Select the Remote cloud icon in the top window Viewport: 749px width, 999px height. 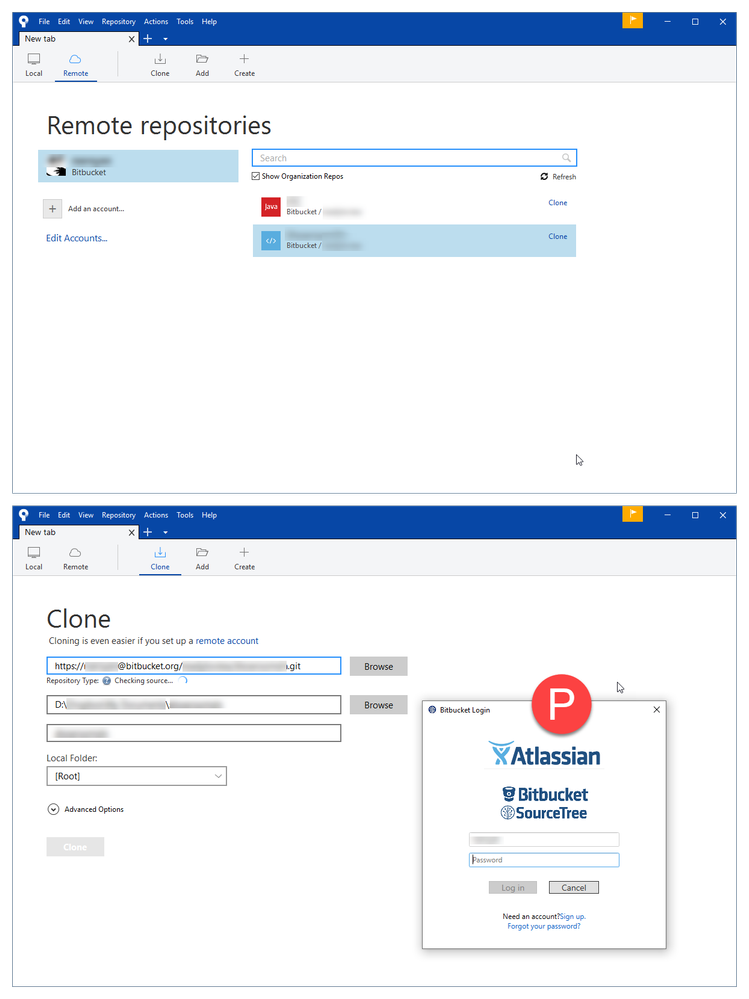(x=75, y=59)
